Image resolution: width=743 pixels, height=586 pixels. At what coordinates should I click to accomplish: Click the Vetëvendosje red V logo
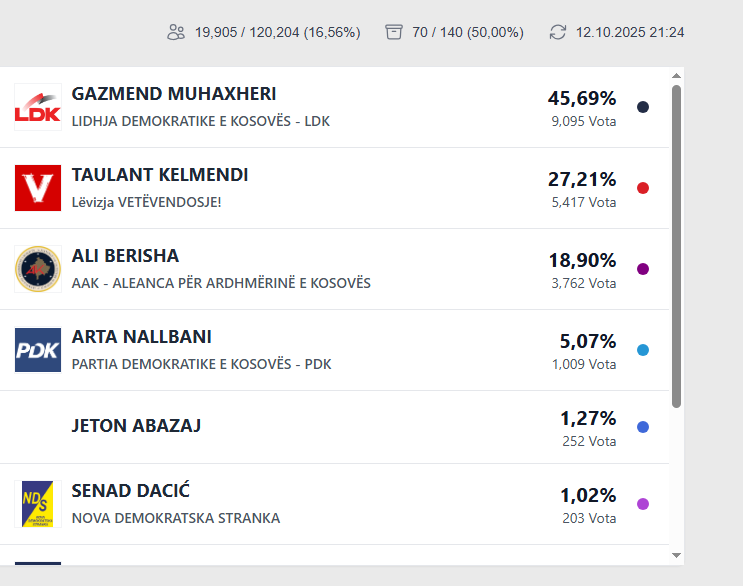pyautogui.click(x=38, y=188)
